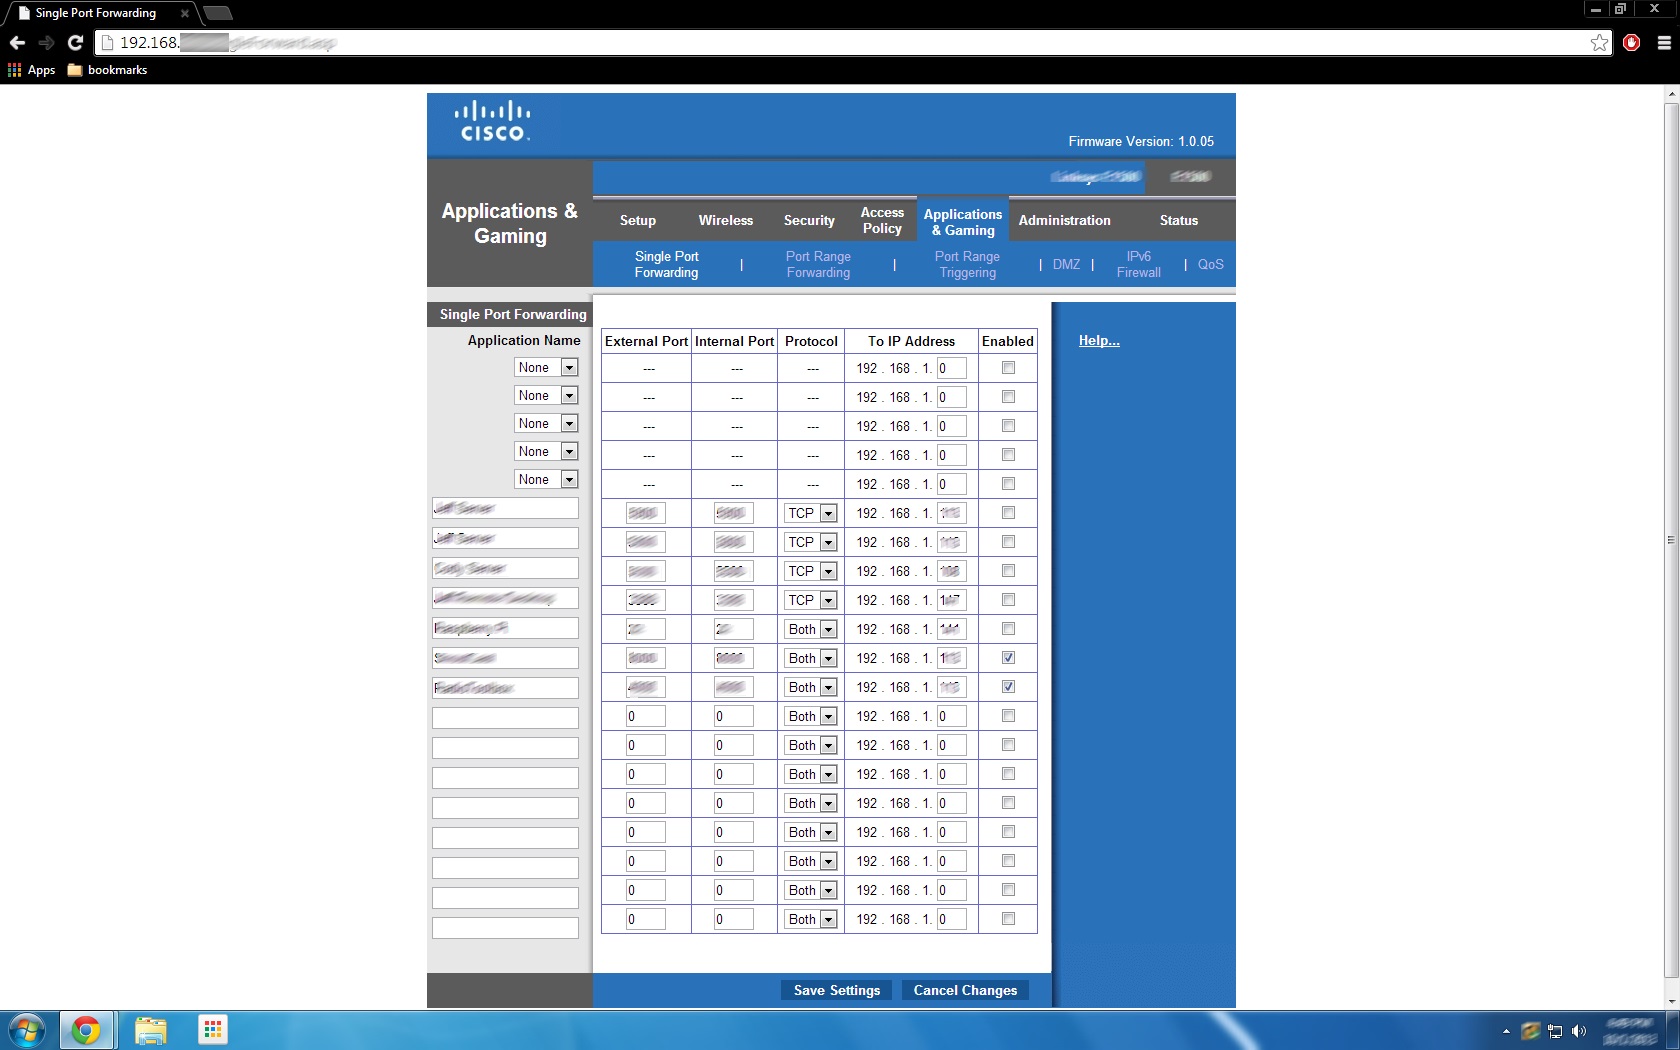Enable forwarding in the last table row
The width and height of the screenshot is (1680, 1050).
tap(1008, 918)
